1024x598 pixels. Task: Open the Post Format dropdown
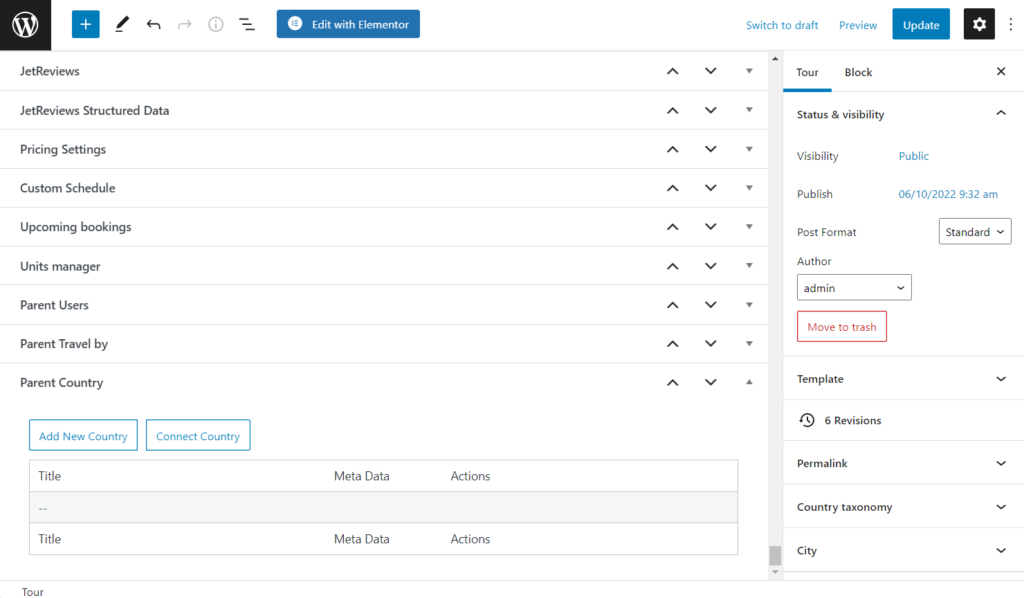pos(975,232)
